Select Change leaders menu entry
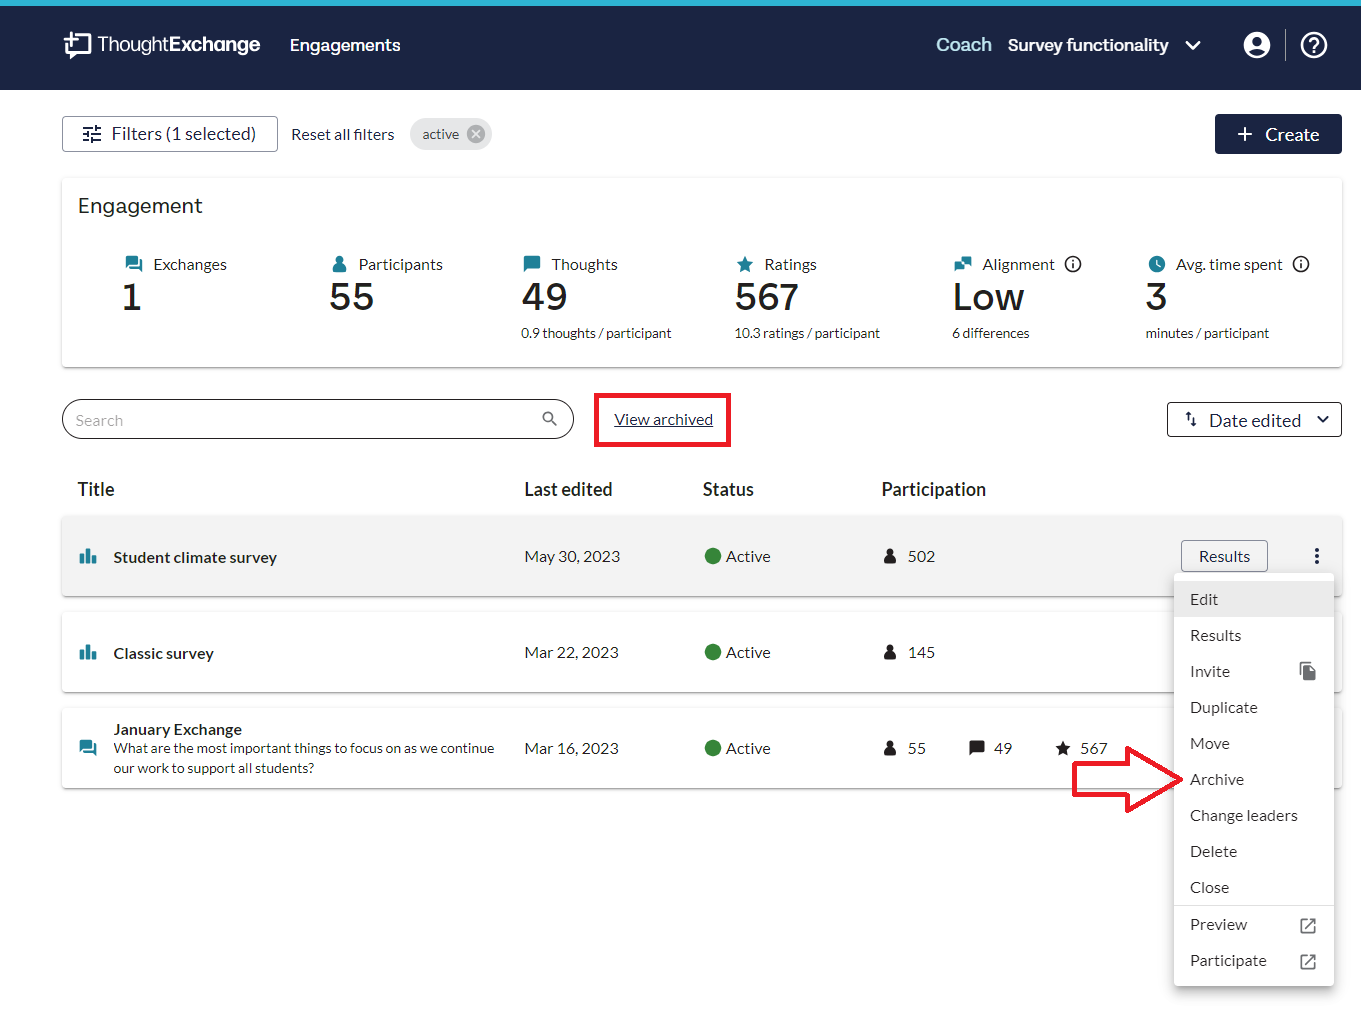Viewport: 1361px width, 1013px height. pyautogui.click(x=1254, y=815)
